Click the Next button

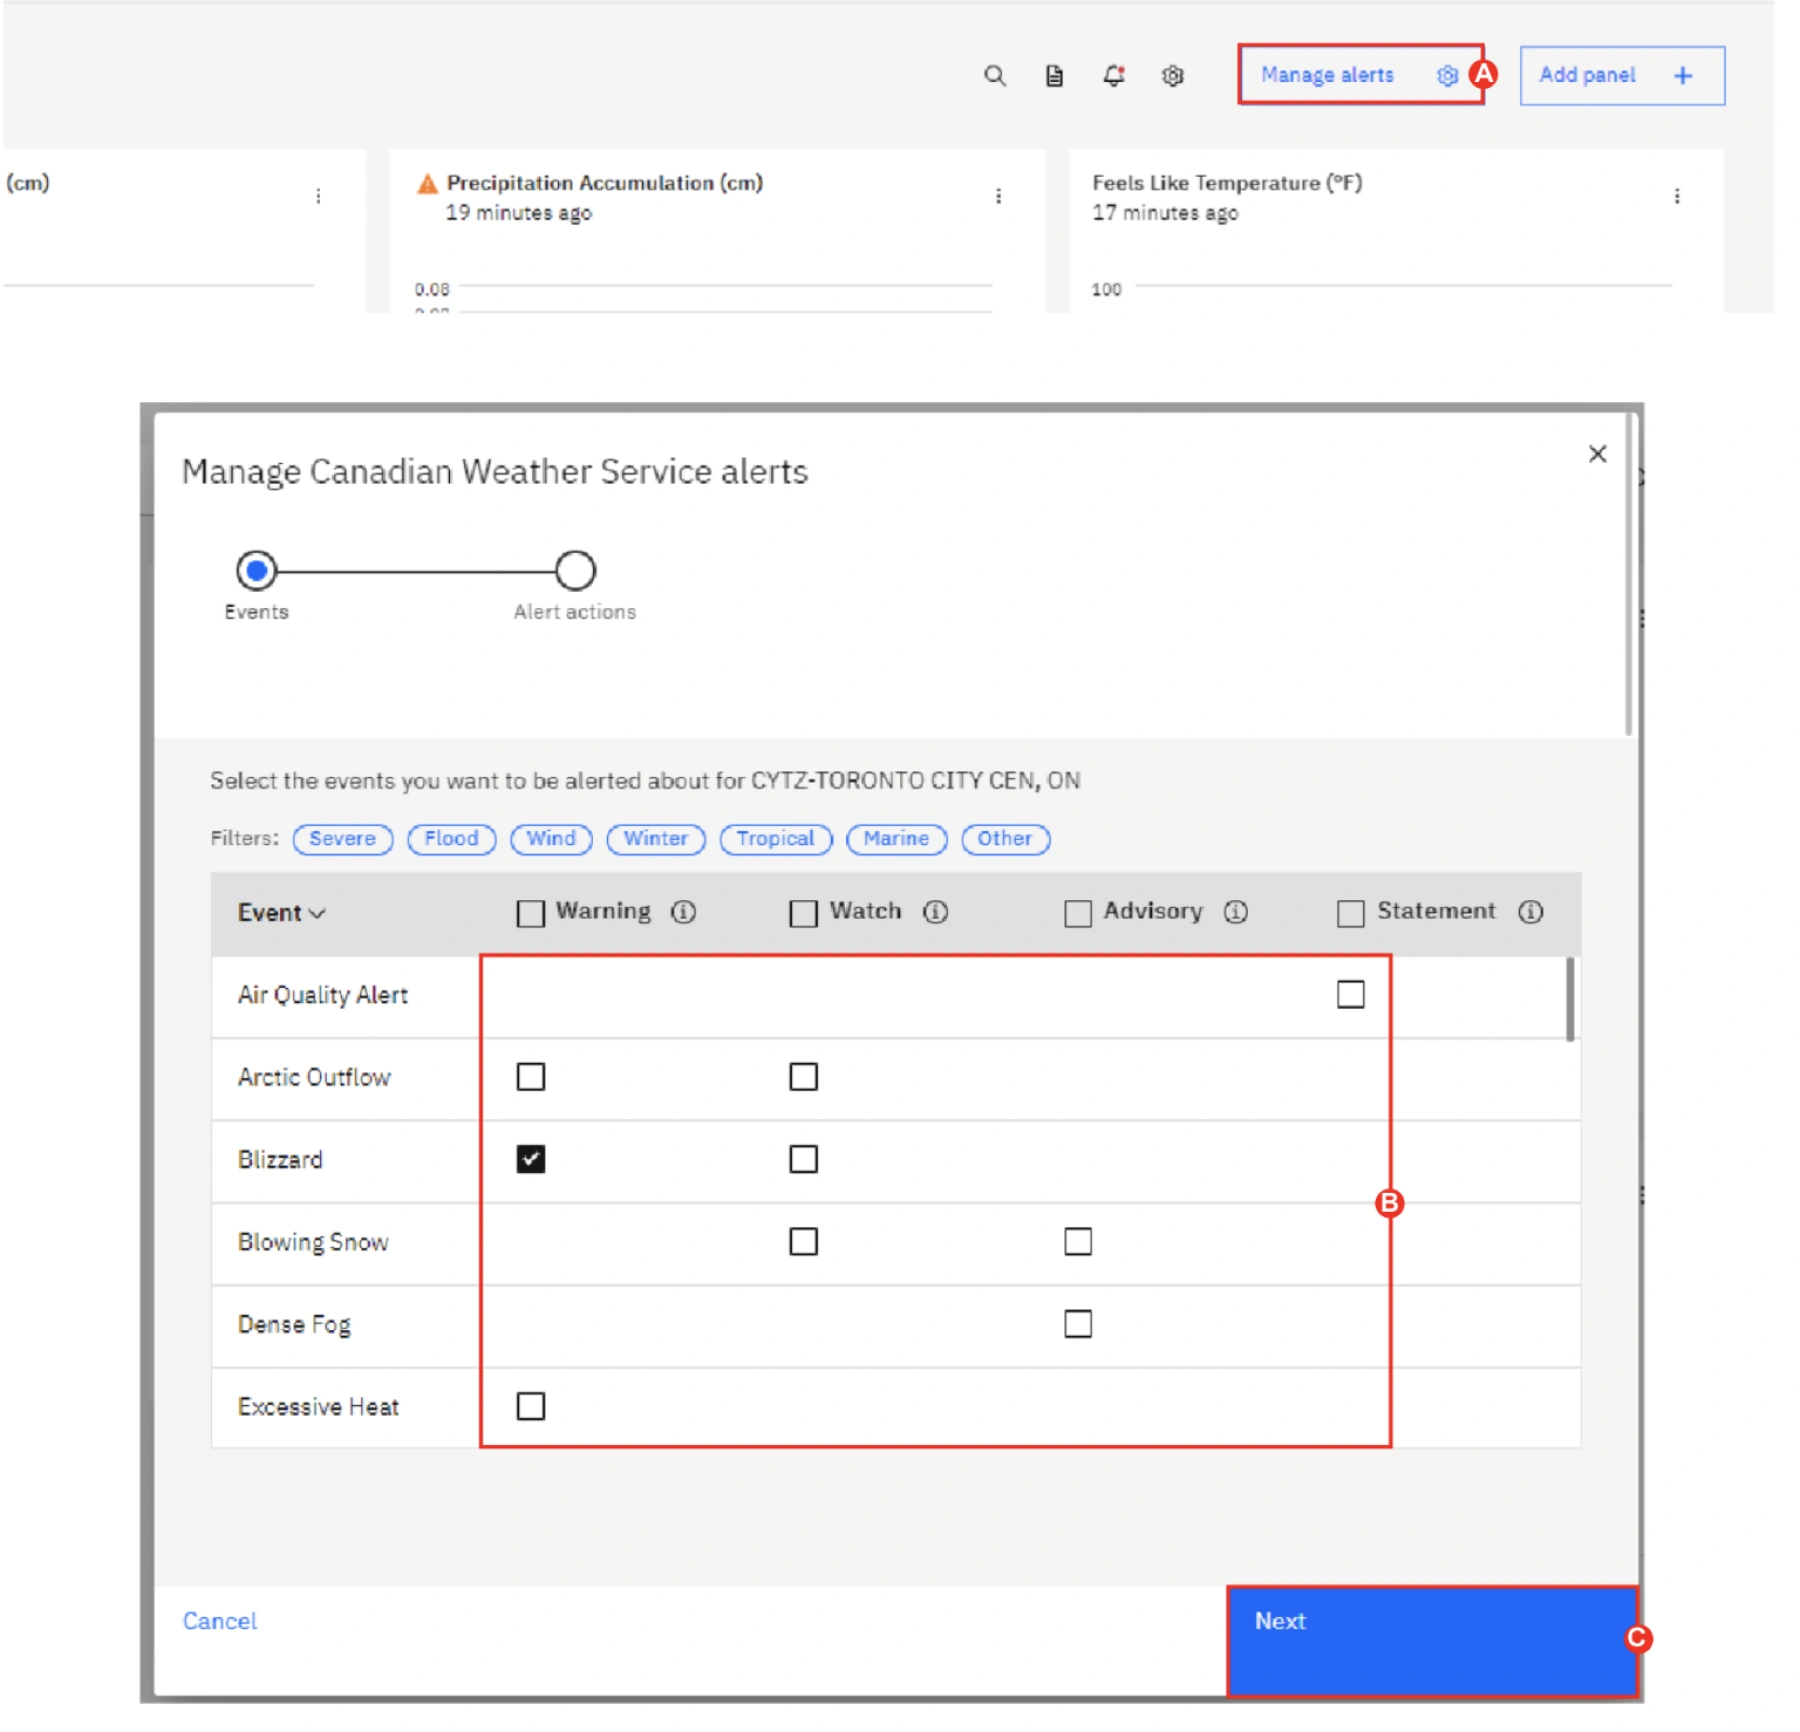click(x=1432, y=1642)
